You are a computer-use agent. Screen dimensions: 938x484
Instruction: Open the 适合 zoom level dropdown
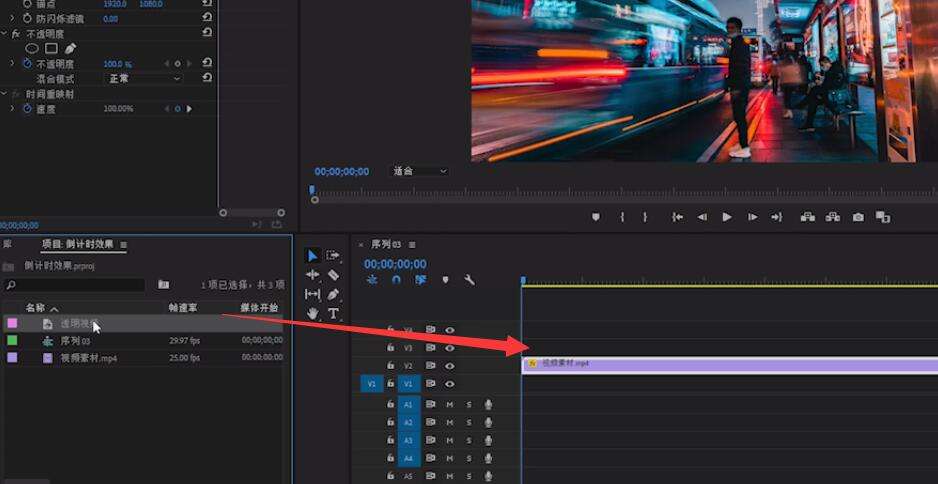pos(419,171)
